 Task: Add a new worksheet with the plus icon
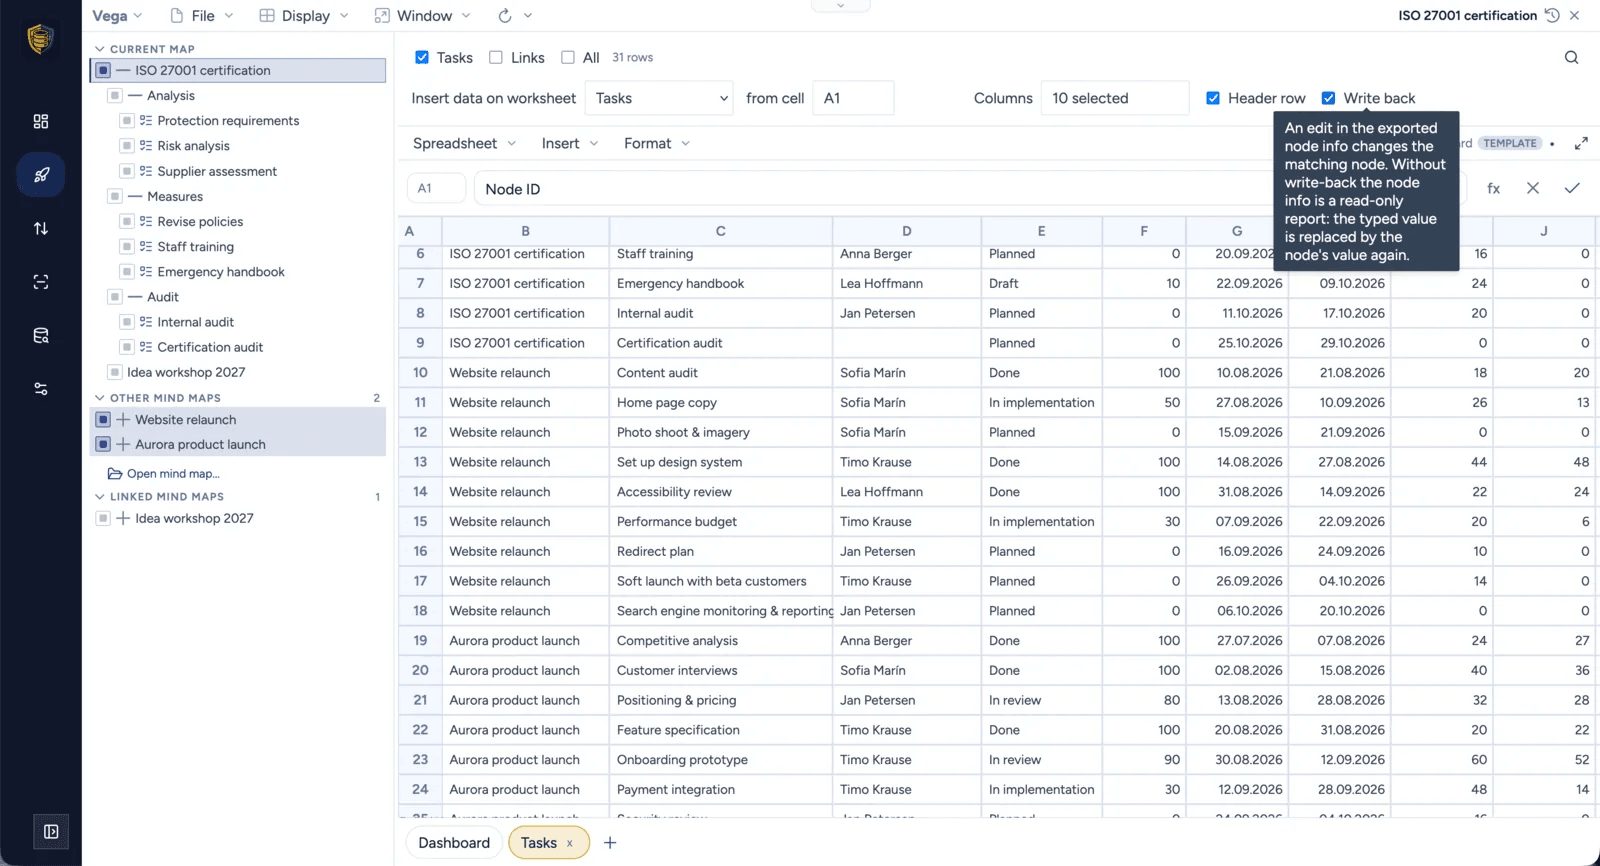610,843
